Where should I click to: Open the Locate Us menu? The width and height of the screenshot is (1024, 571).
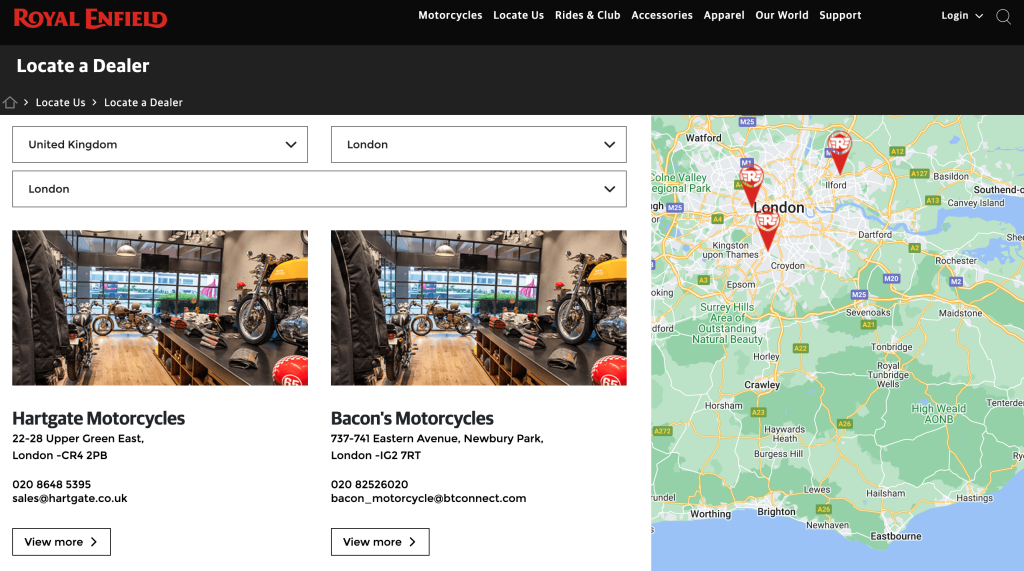coord(519,15)
